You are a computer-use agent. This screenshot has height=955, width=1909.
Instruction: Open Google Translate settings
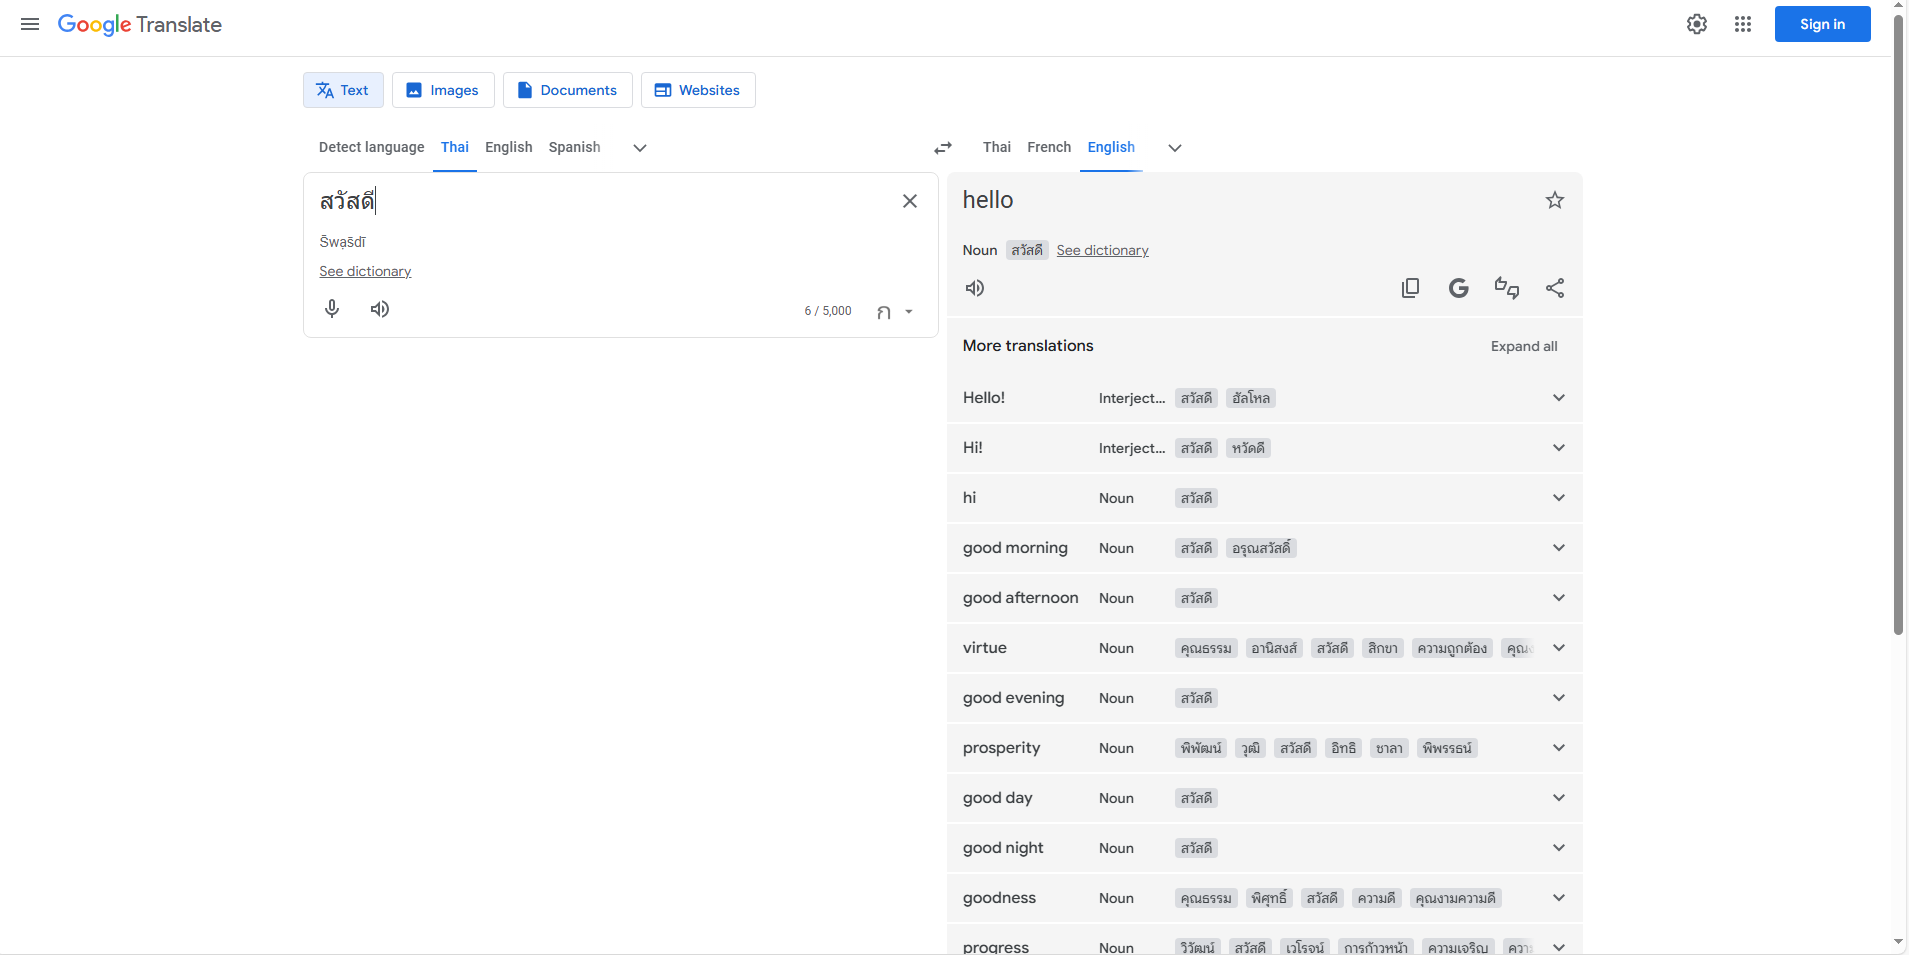coord(1696,23)
